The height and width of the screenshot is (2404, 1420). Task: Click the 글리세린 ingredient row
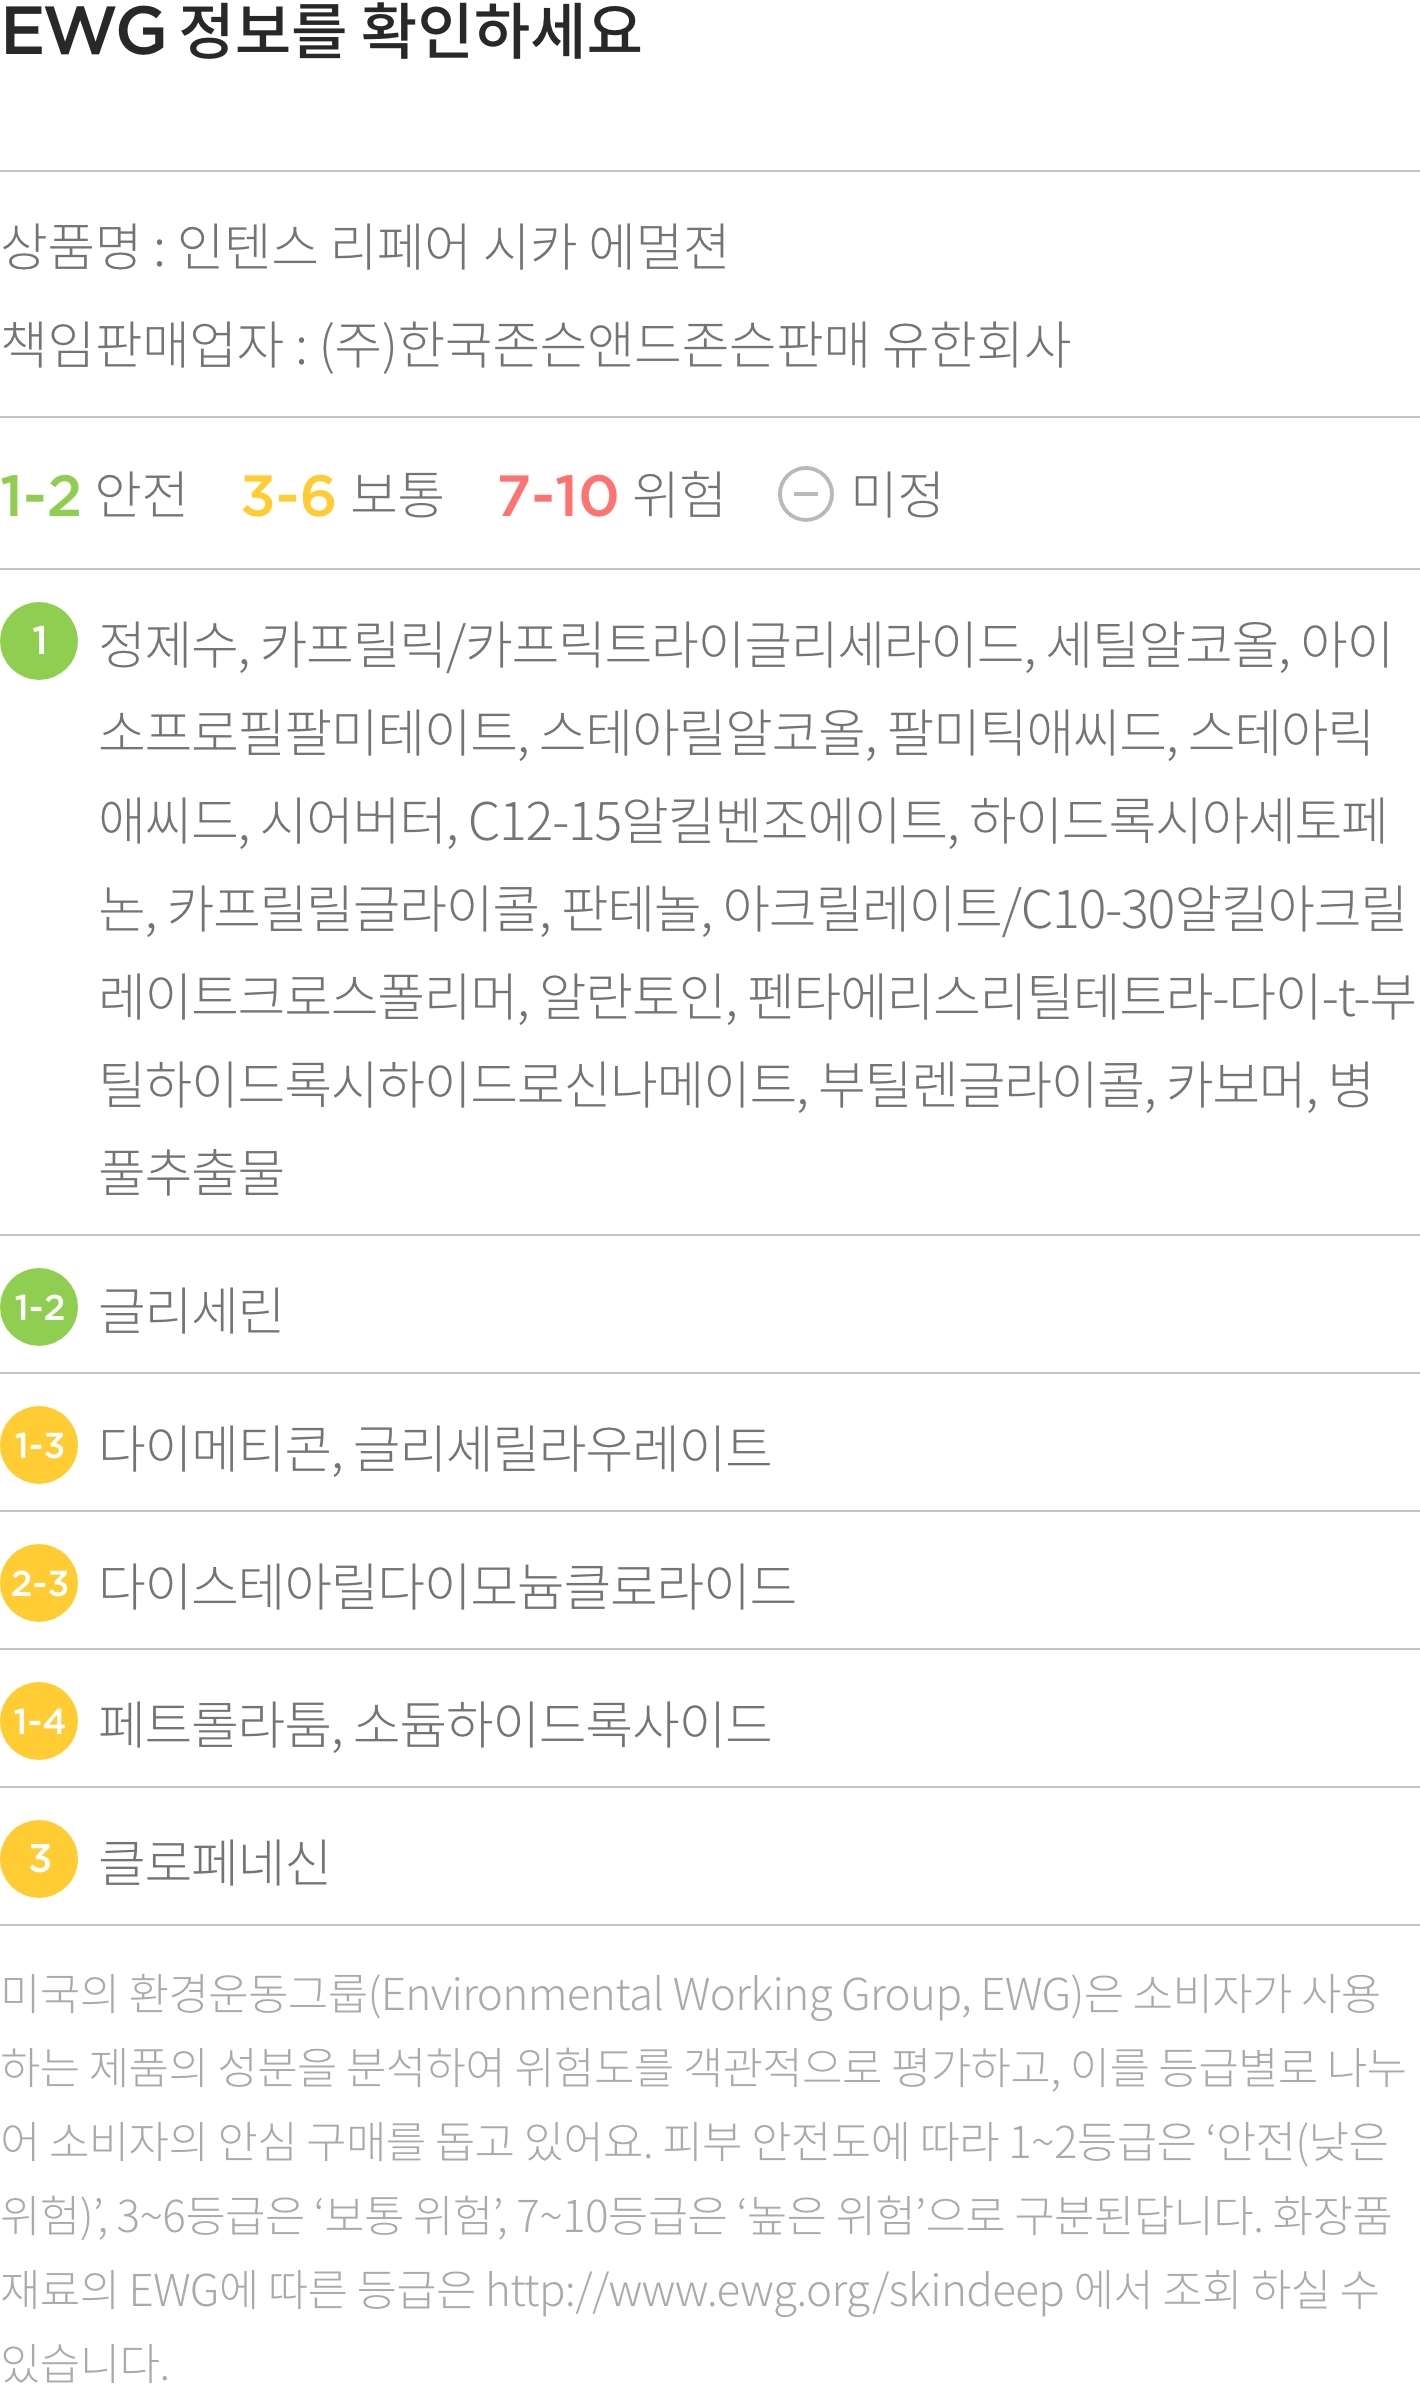(x=710, y=1307)
